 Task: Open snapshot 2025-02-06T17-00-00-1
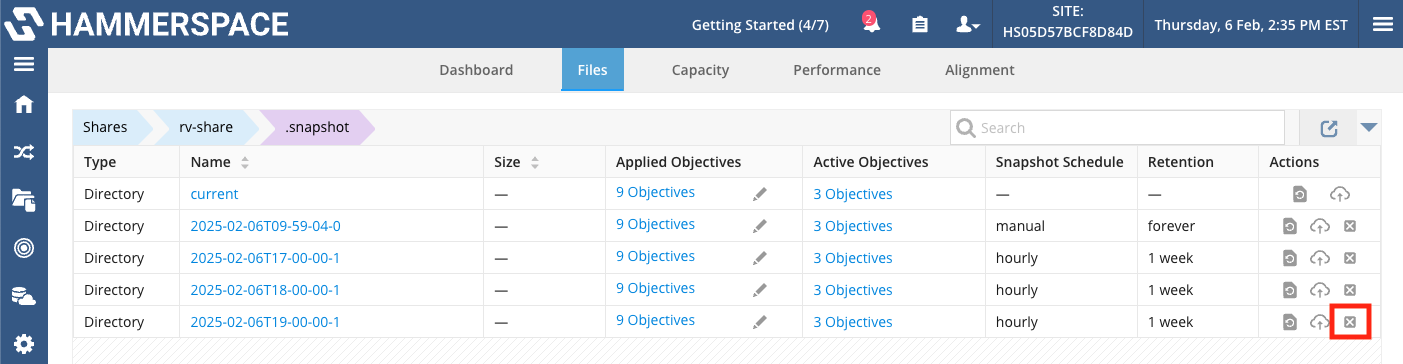[x=265, y=258]
